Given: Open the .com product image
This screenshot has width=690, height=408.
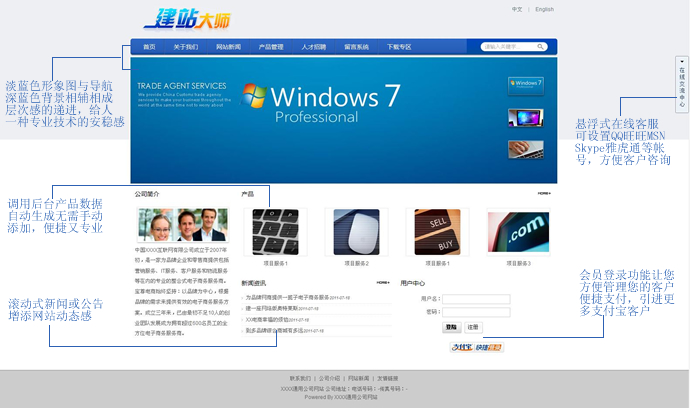Looking at the screenshot, I should [518, 232].
